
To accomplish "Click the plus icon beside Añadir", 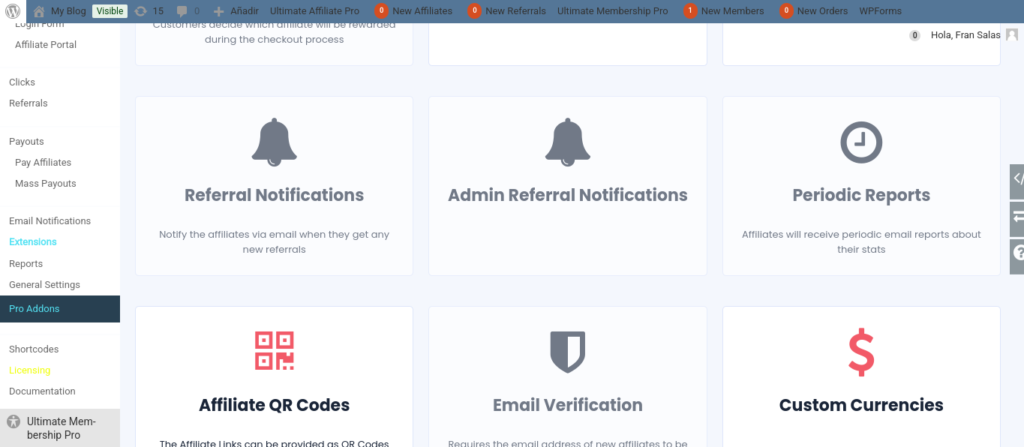I will (x=219, y=11).
